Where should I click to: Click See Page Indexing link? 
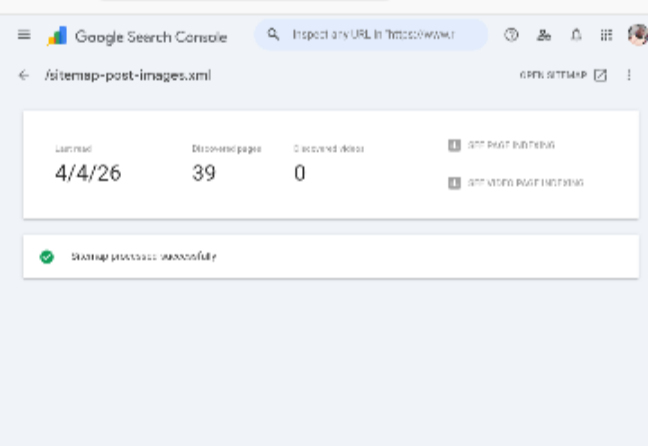[x=511, y=145]
